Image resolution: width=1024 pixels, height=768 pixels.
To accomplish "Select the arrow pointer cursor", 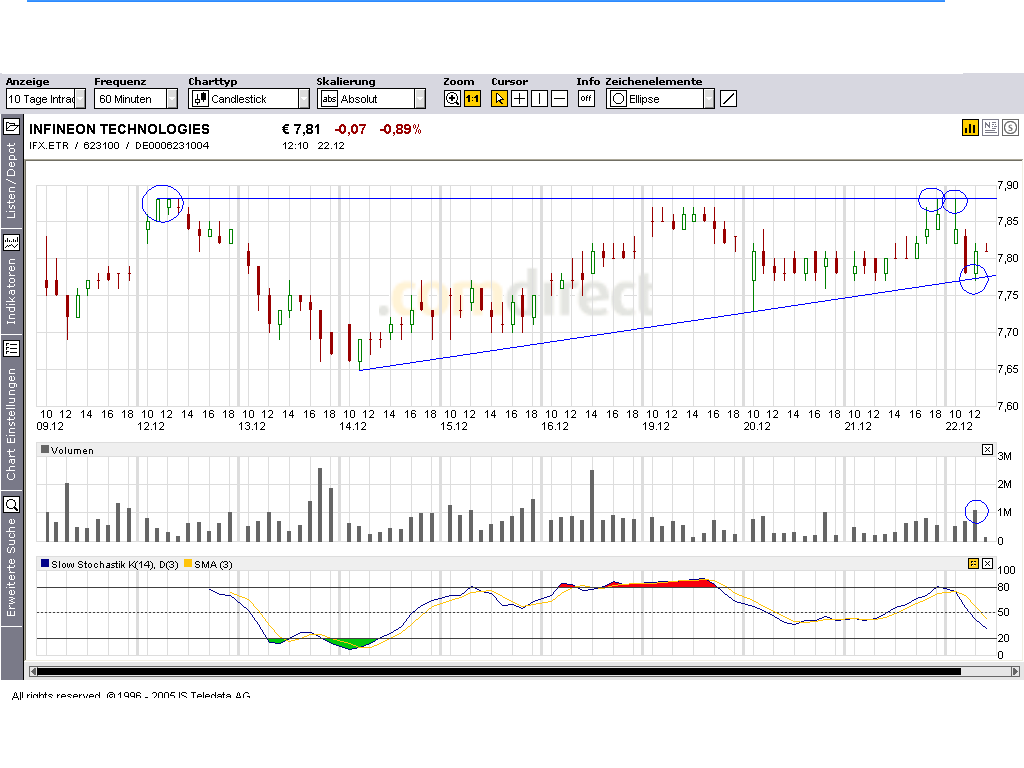I will click(x=499, y=99).
